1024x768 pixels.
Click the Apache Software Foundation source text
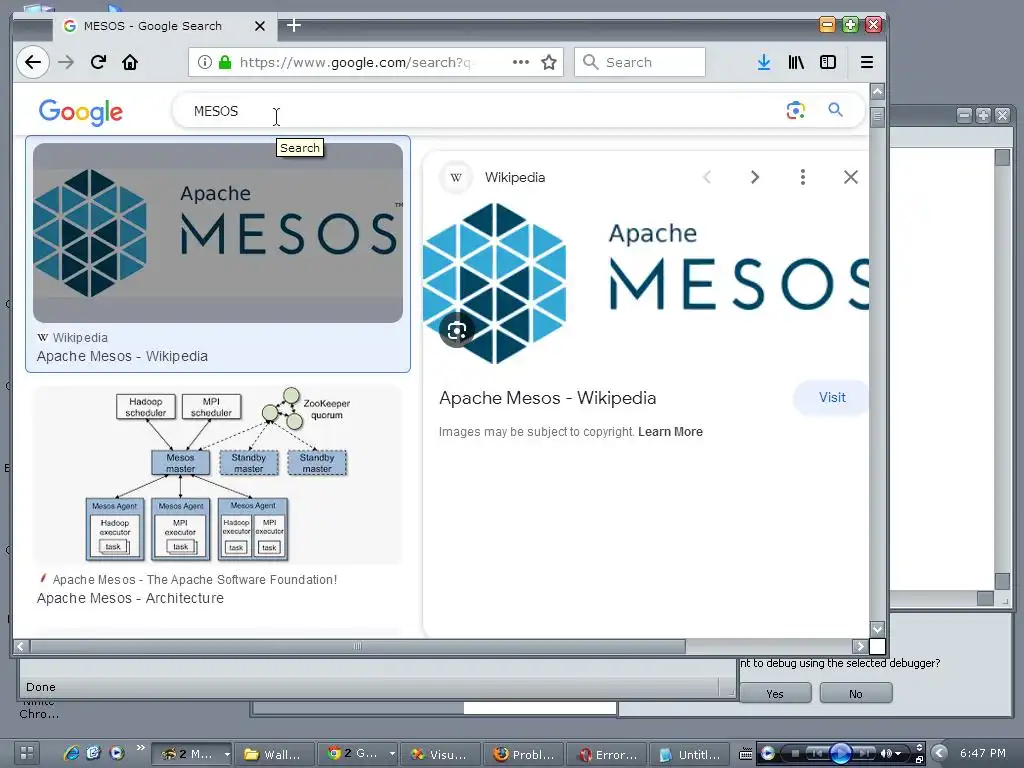coord(195,579)
